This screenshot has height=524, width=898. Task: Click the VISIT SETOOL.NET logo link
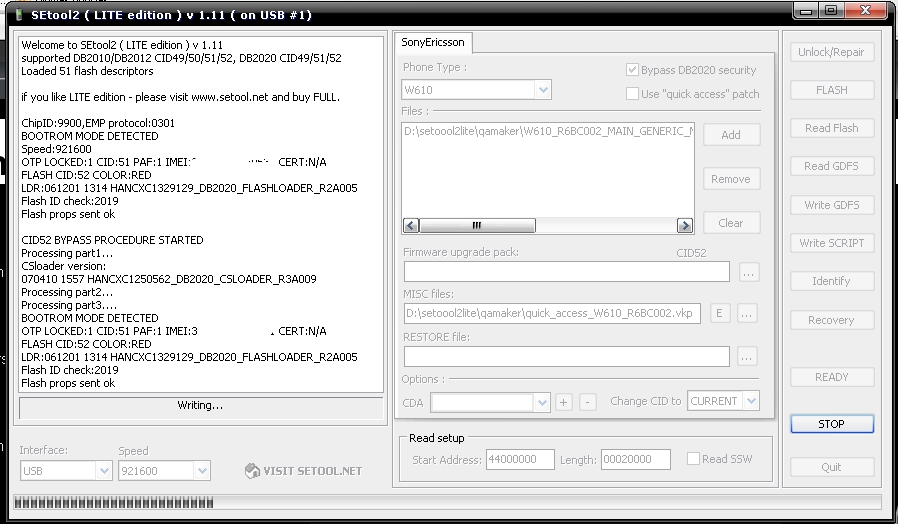point(304,471)
